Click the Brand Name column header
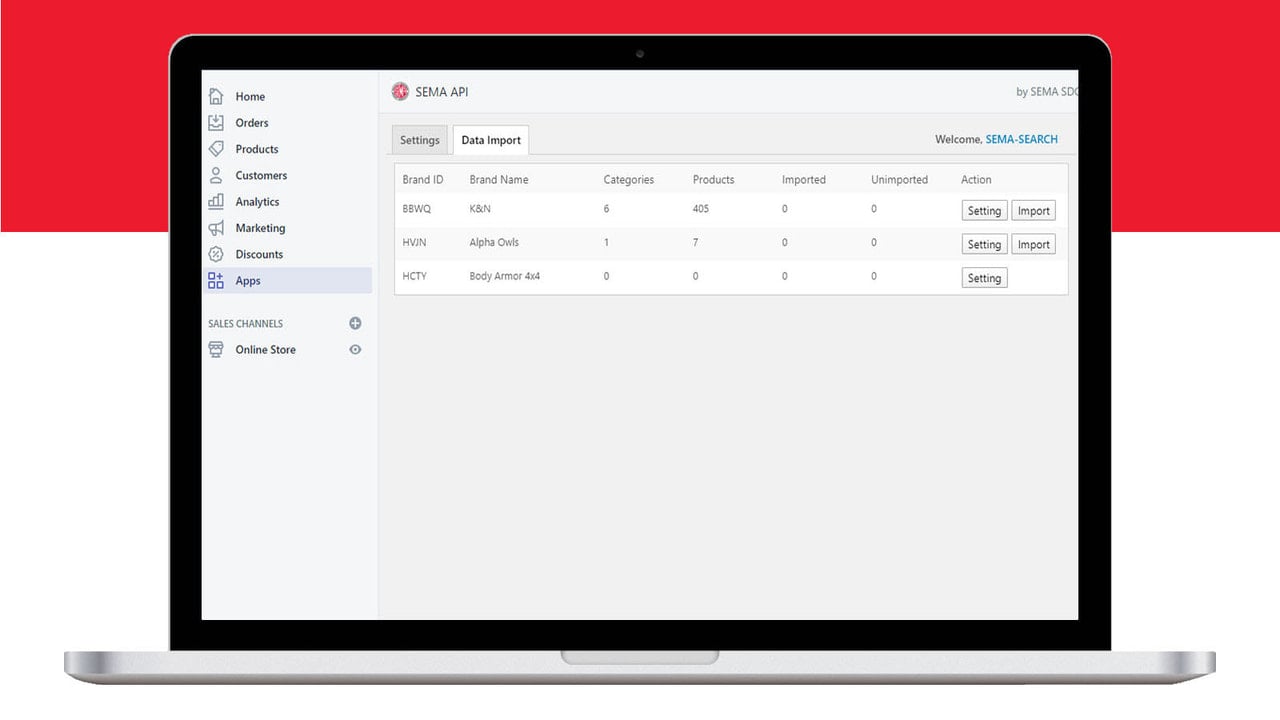 coord(499,180)
